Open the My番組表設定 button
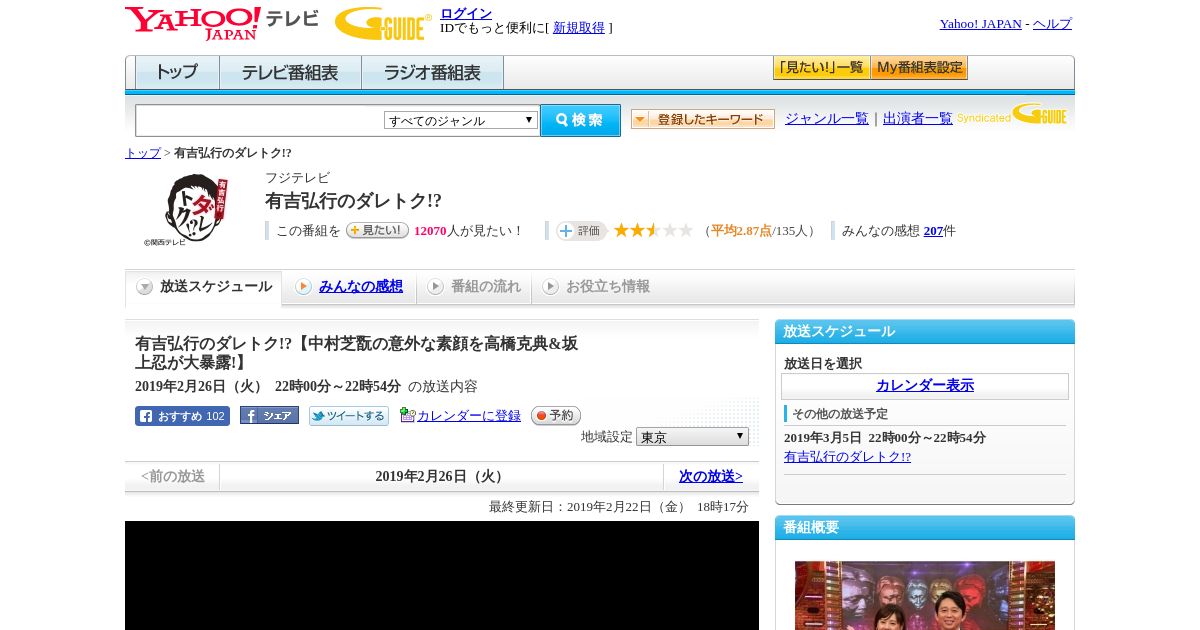Screen dimensions: 1200x630 (919, 68)
